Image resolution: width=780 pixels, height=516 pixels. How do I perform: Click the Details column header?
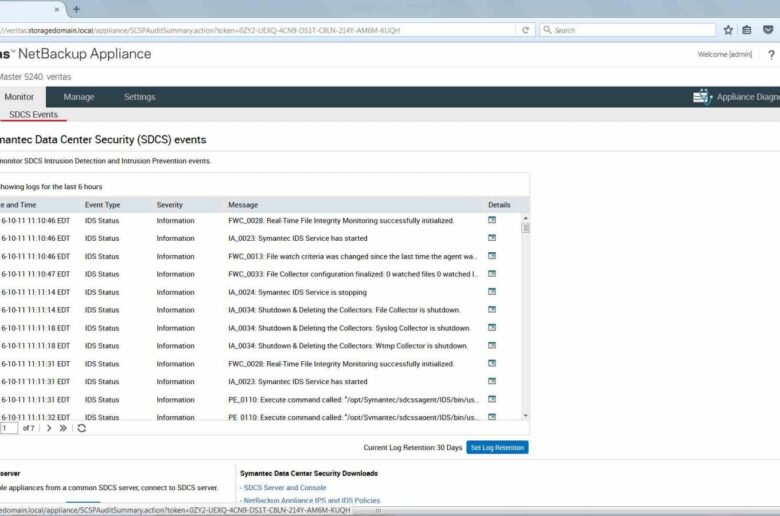(x=499, y=205)
